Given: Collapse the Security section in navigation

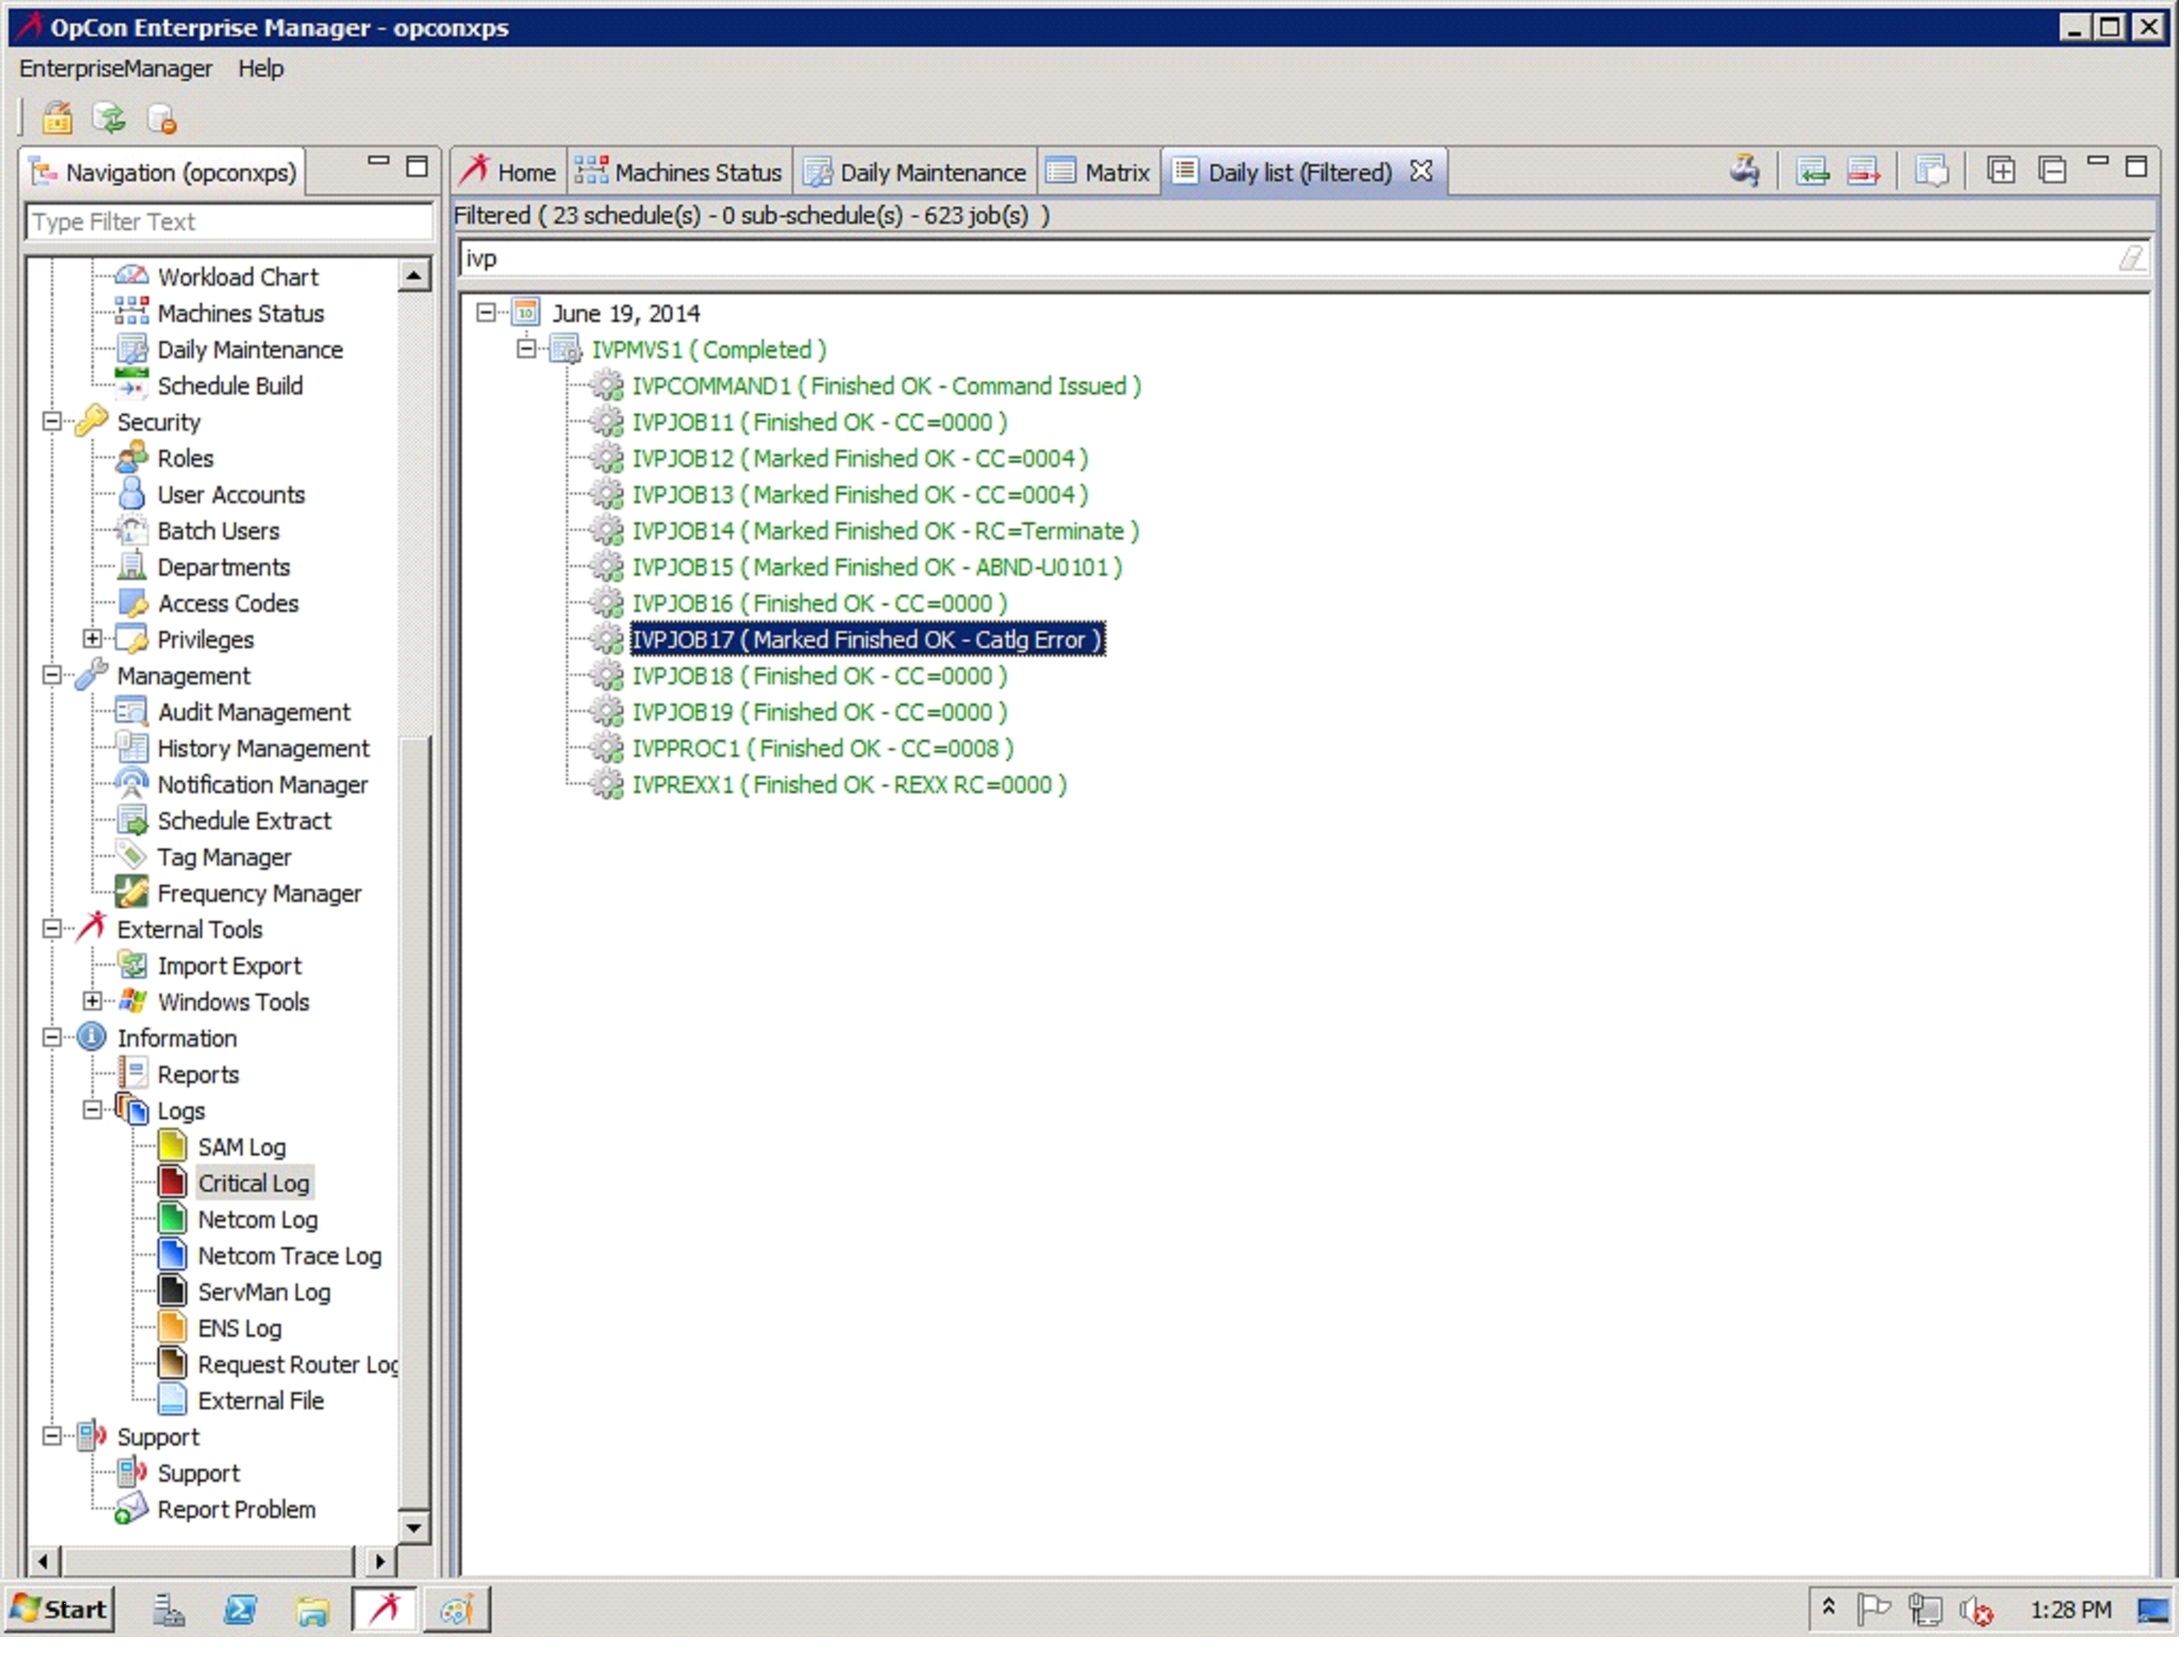Looking at the screenshot, I should pos(52,422).
